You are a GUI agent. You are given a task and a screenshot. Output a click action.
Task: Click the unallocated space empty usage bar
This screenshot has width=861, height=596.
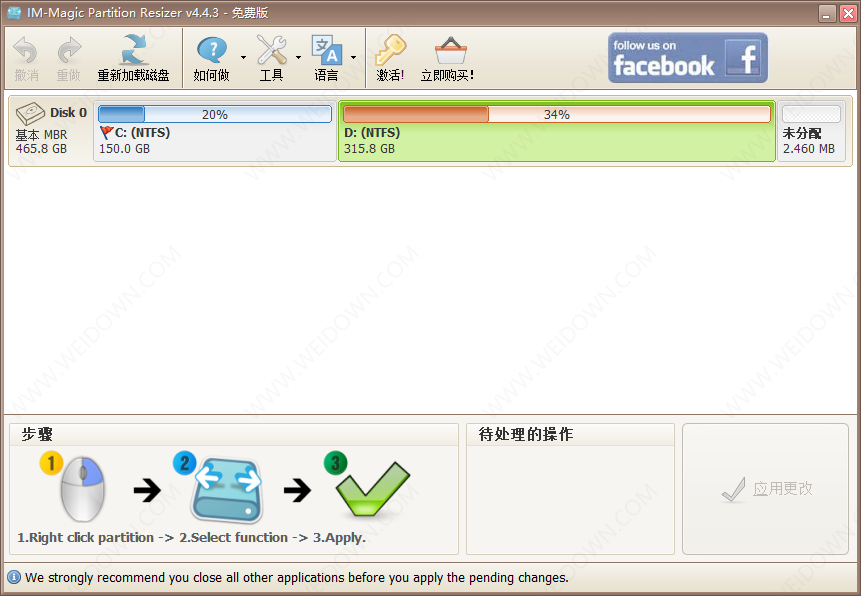(811, 114)
